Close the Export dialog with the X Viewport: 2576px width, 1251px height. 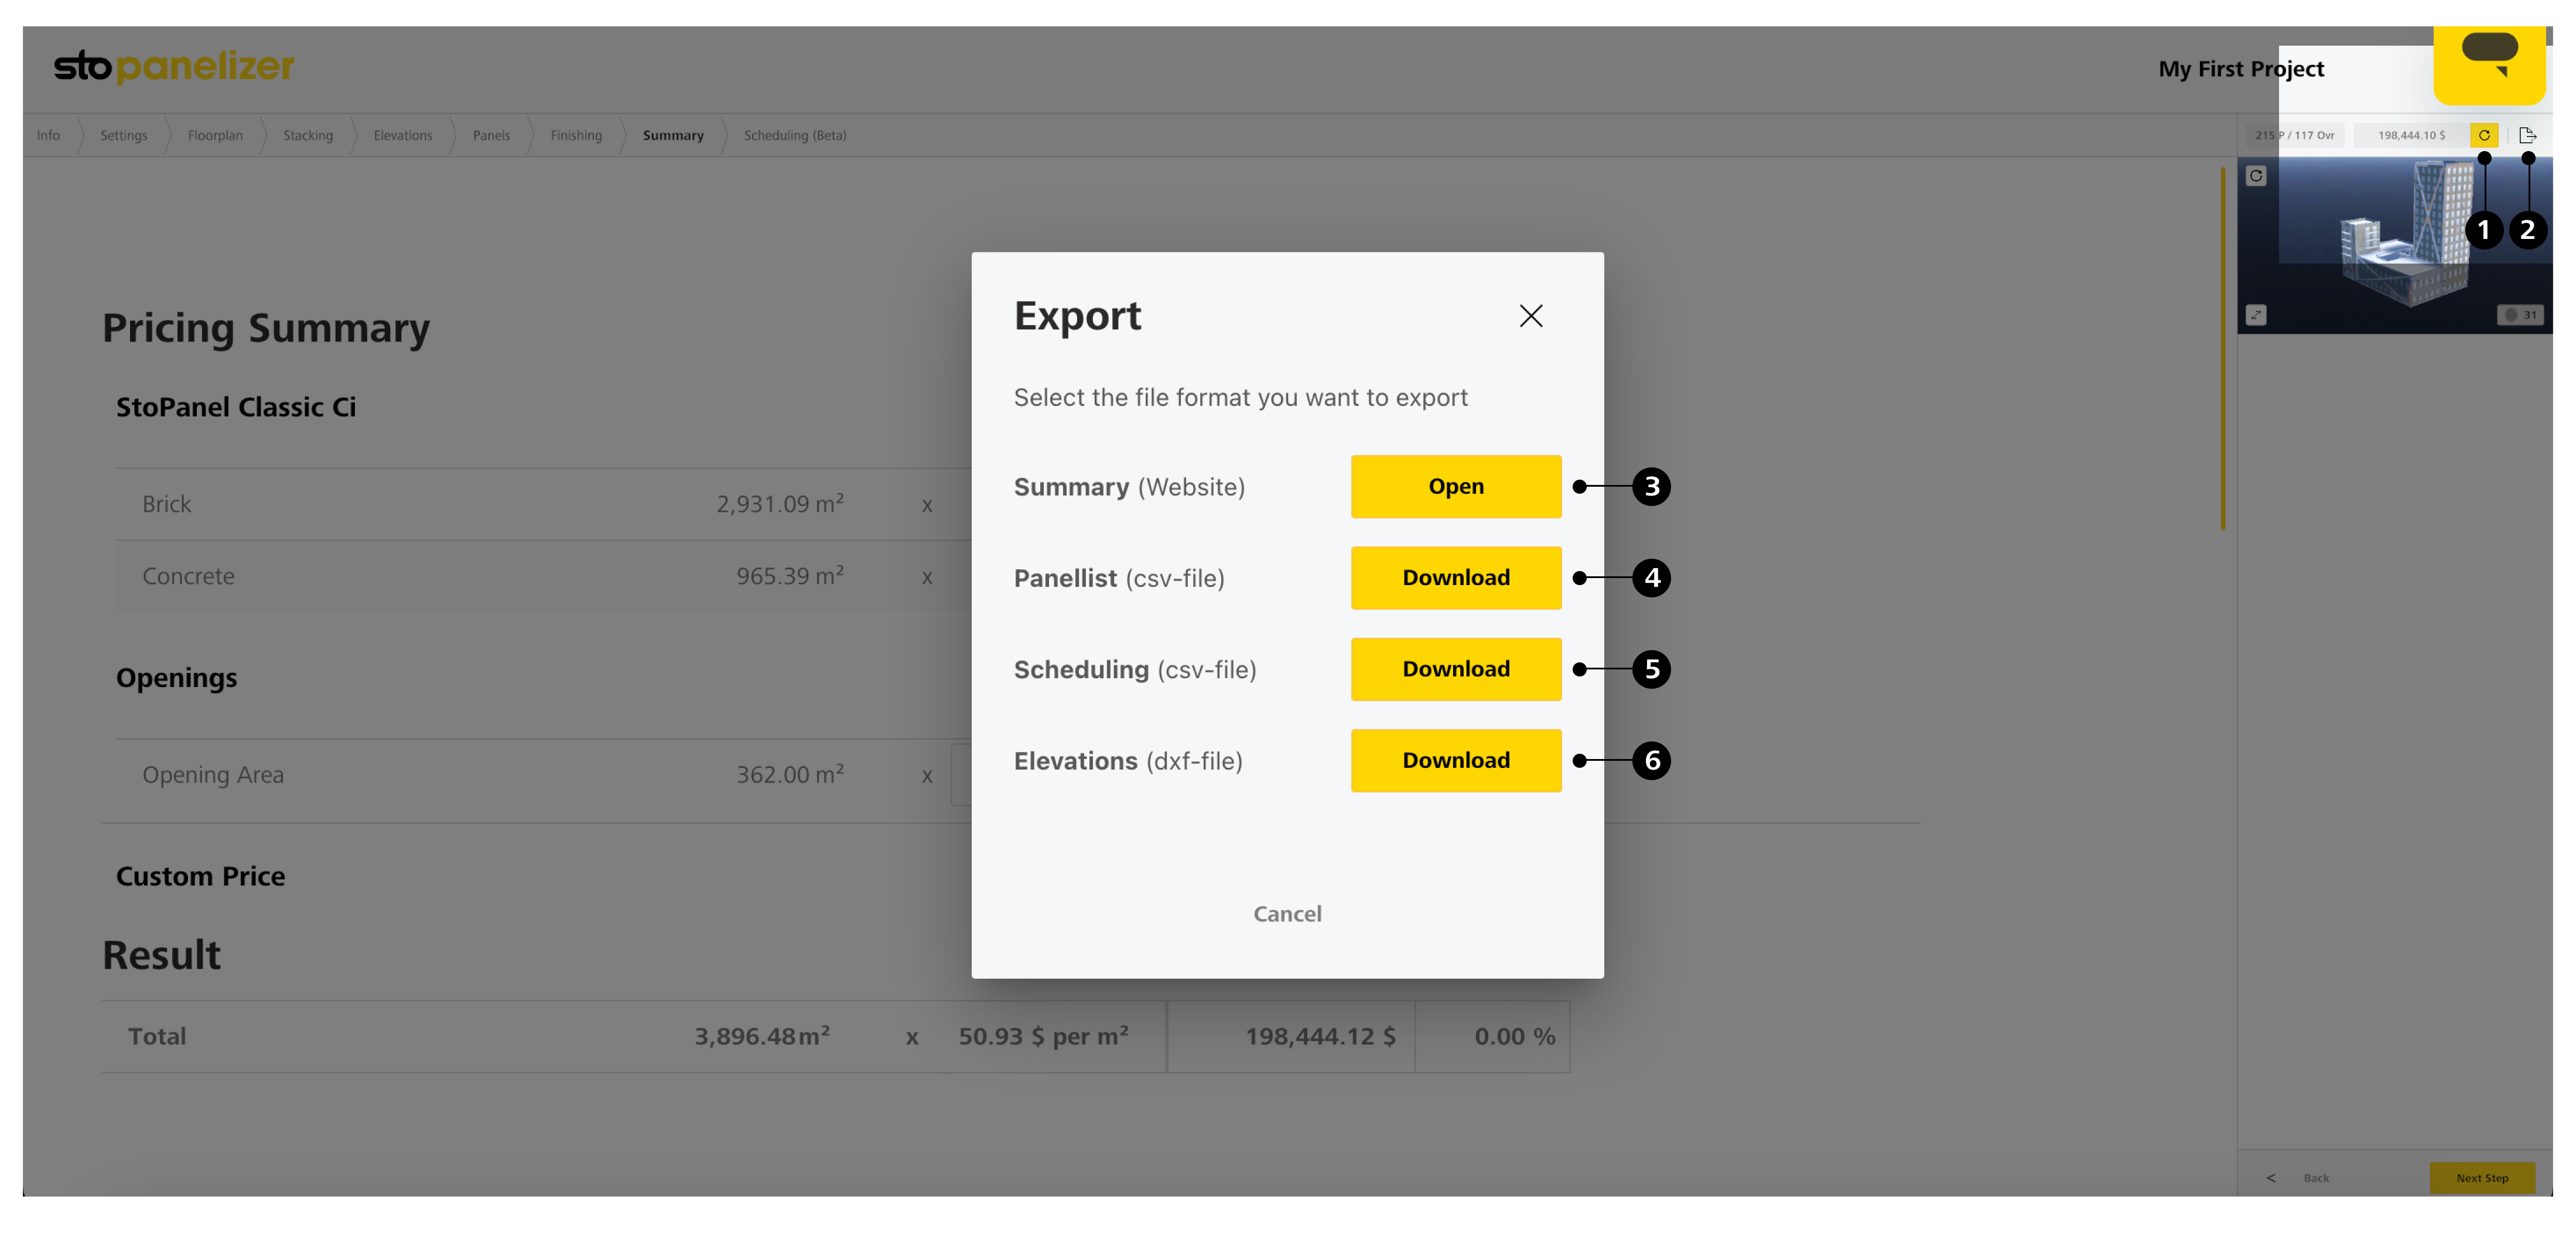coord(1530,316)
